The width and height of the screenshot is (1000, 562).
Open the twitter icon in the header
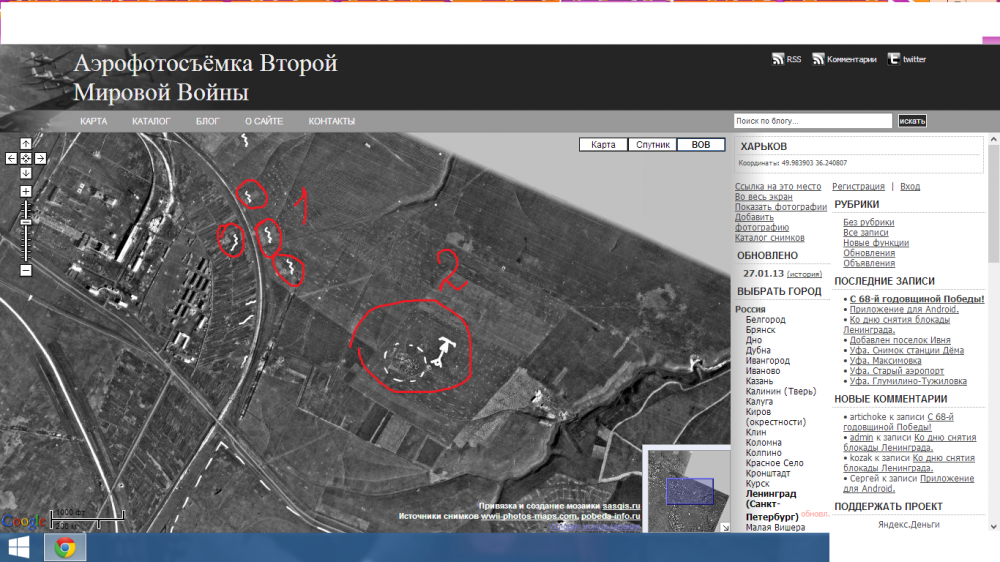tap(894, 59)
